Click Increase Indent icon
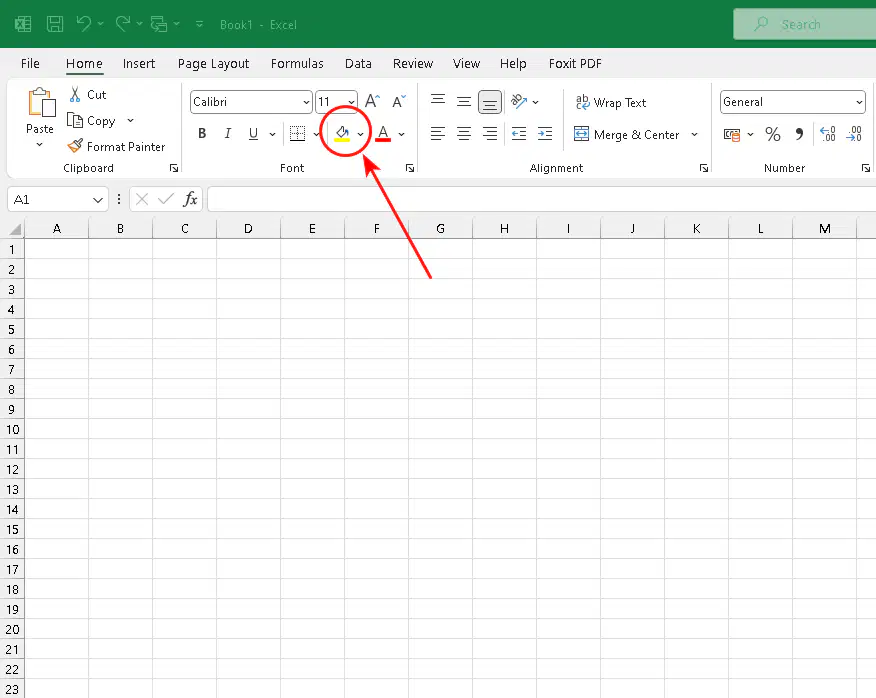 [545, 134]
